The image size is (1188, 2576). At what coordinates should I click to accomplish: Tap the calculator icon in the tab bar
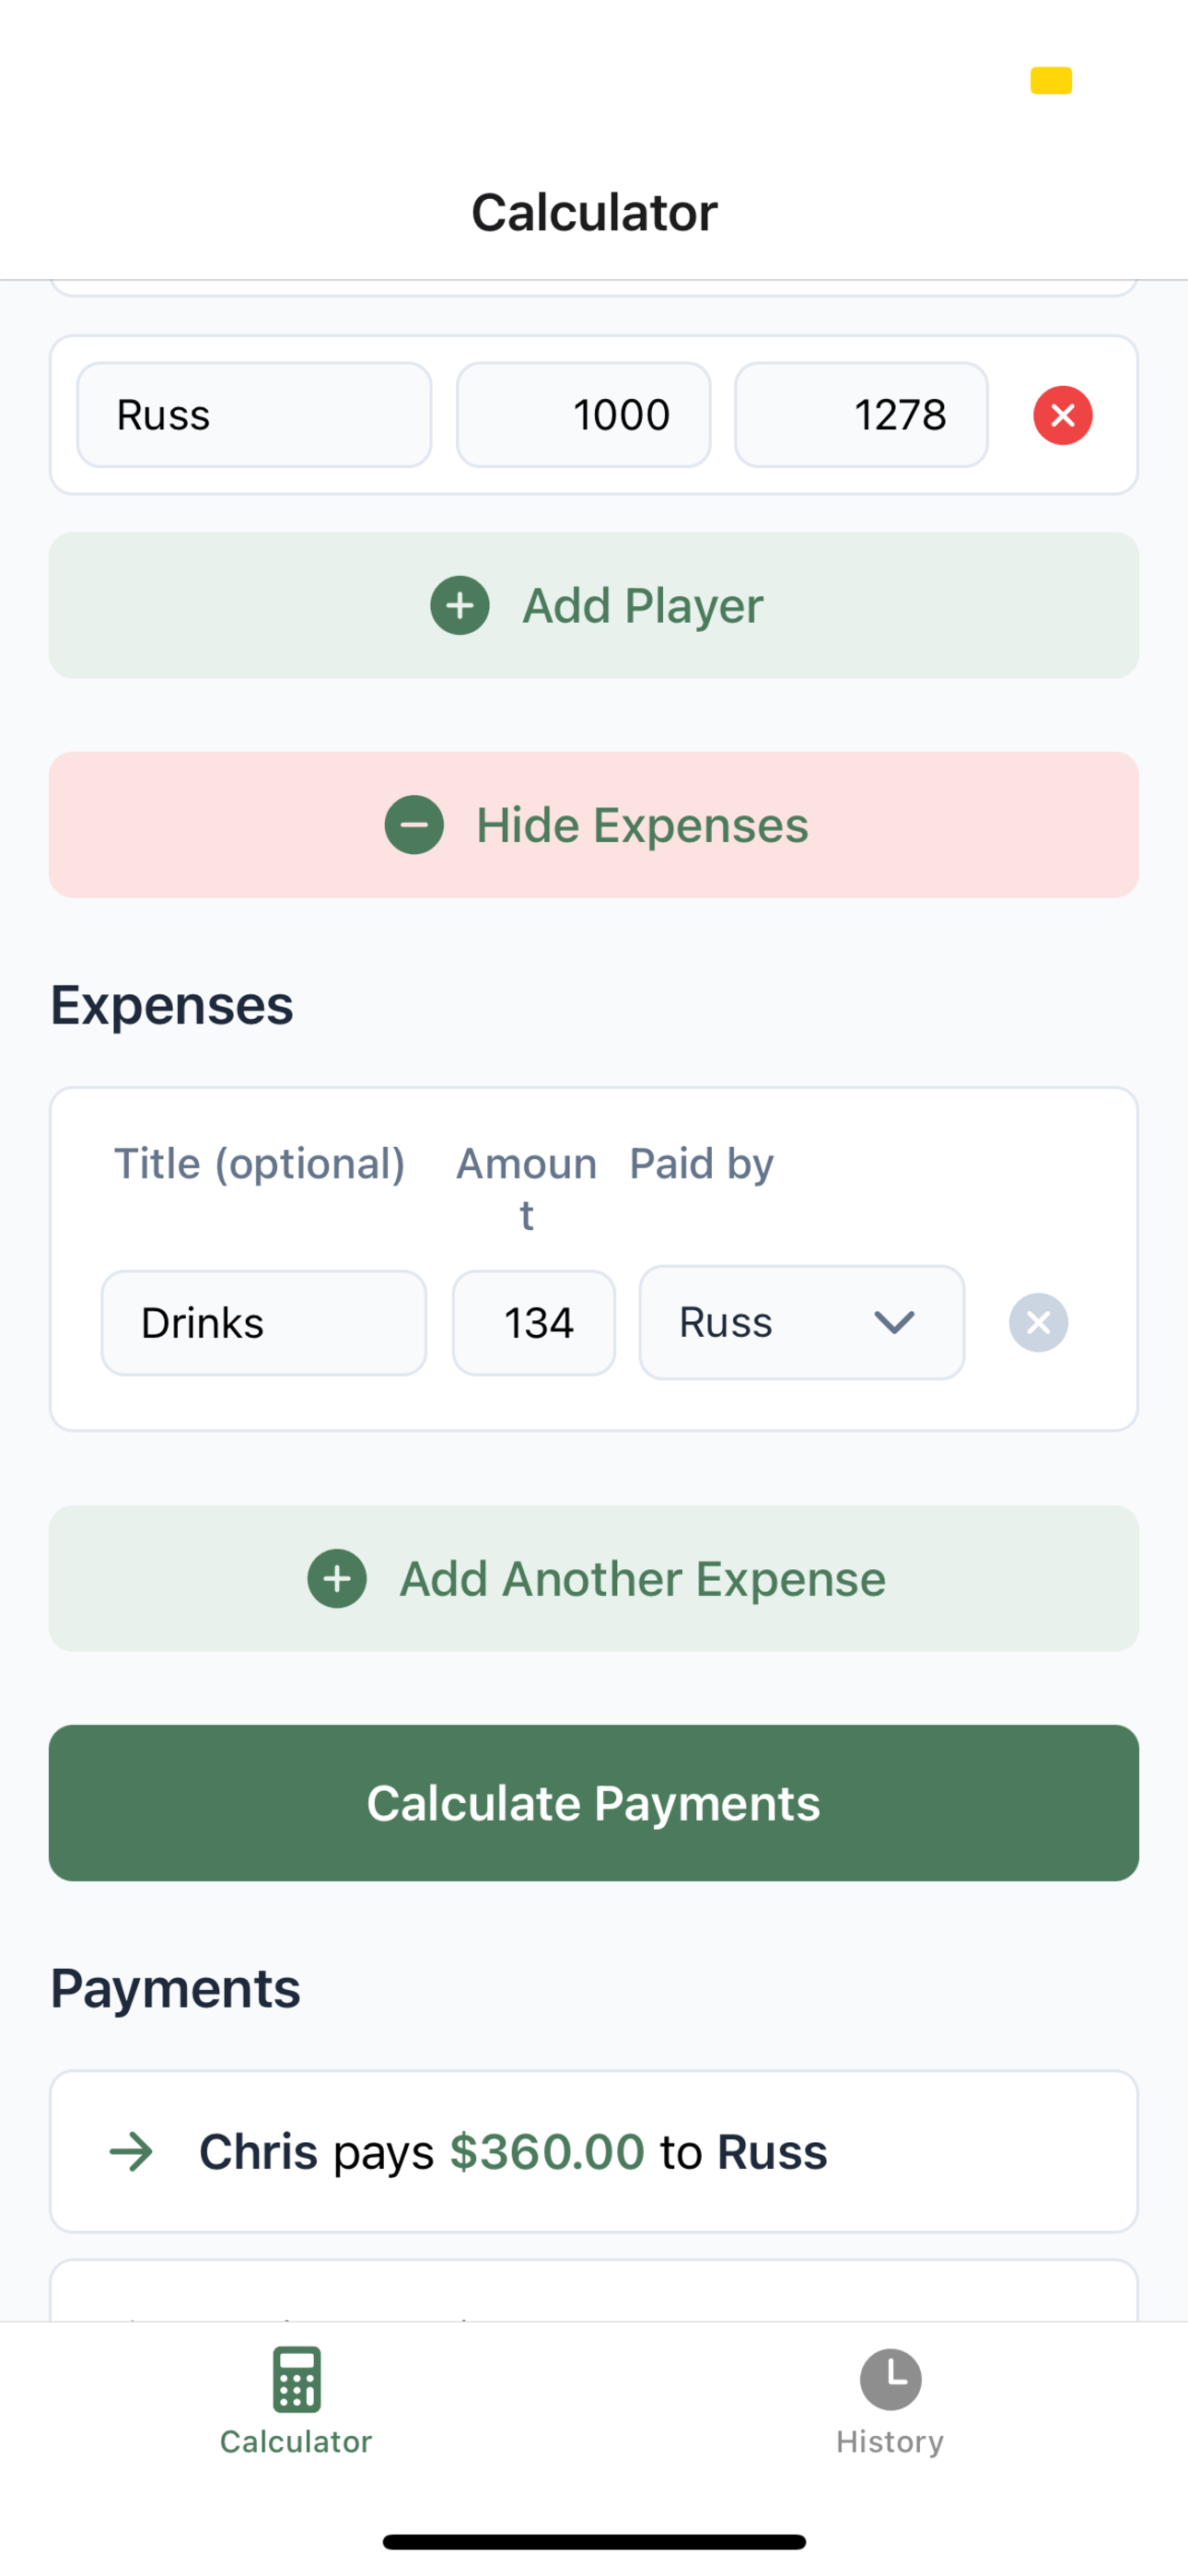296,2379
